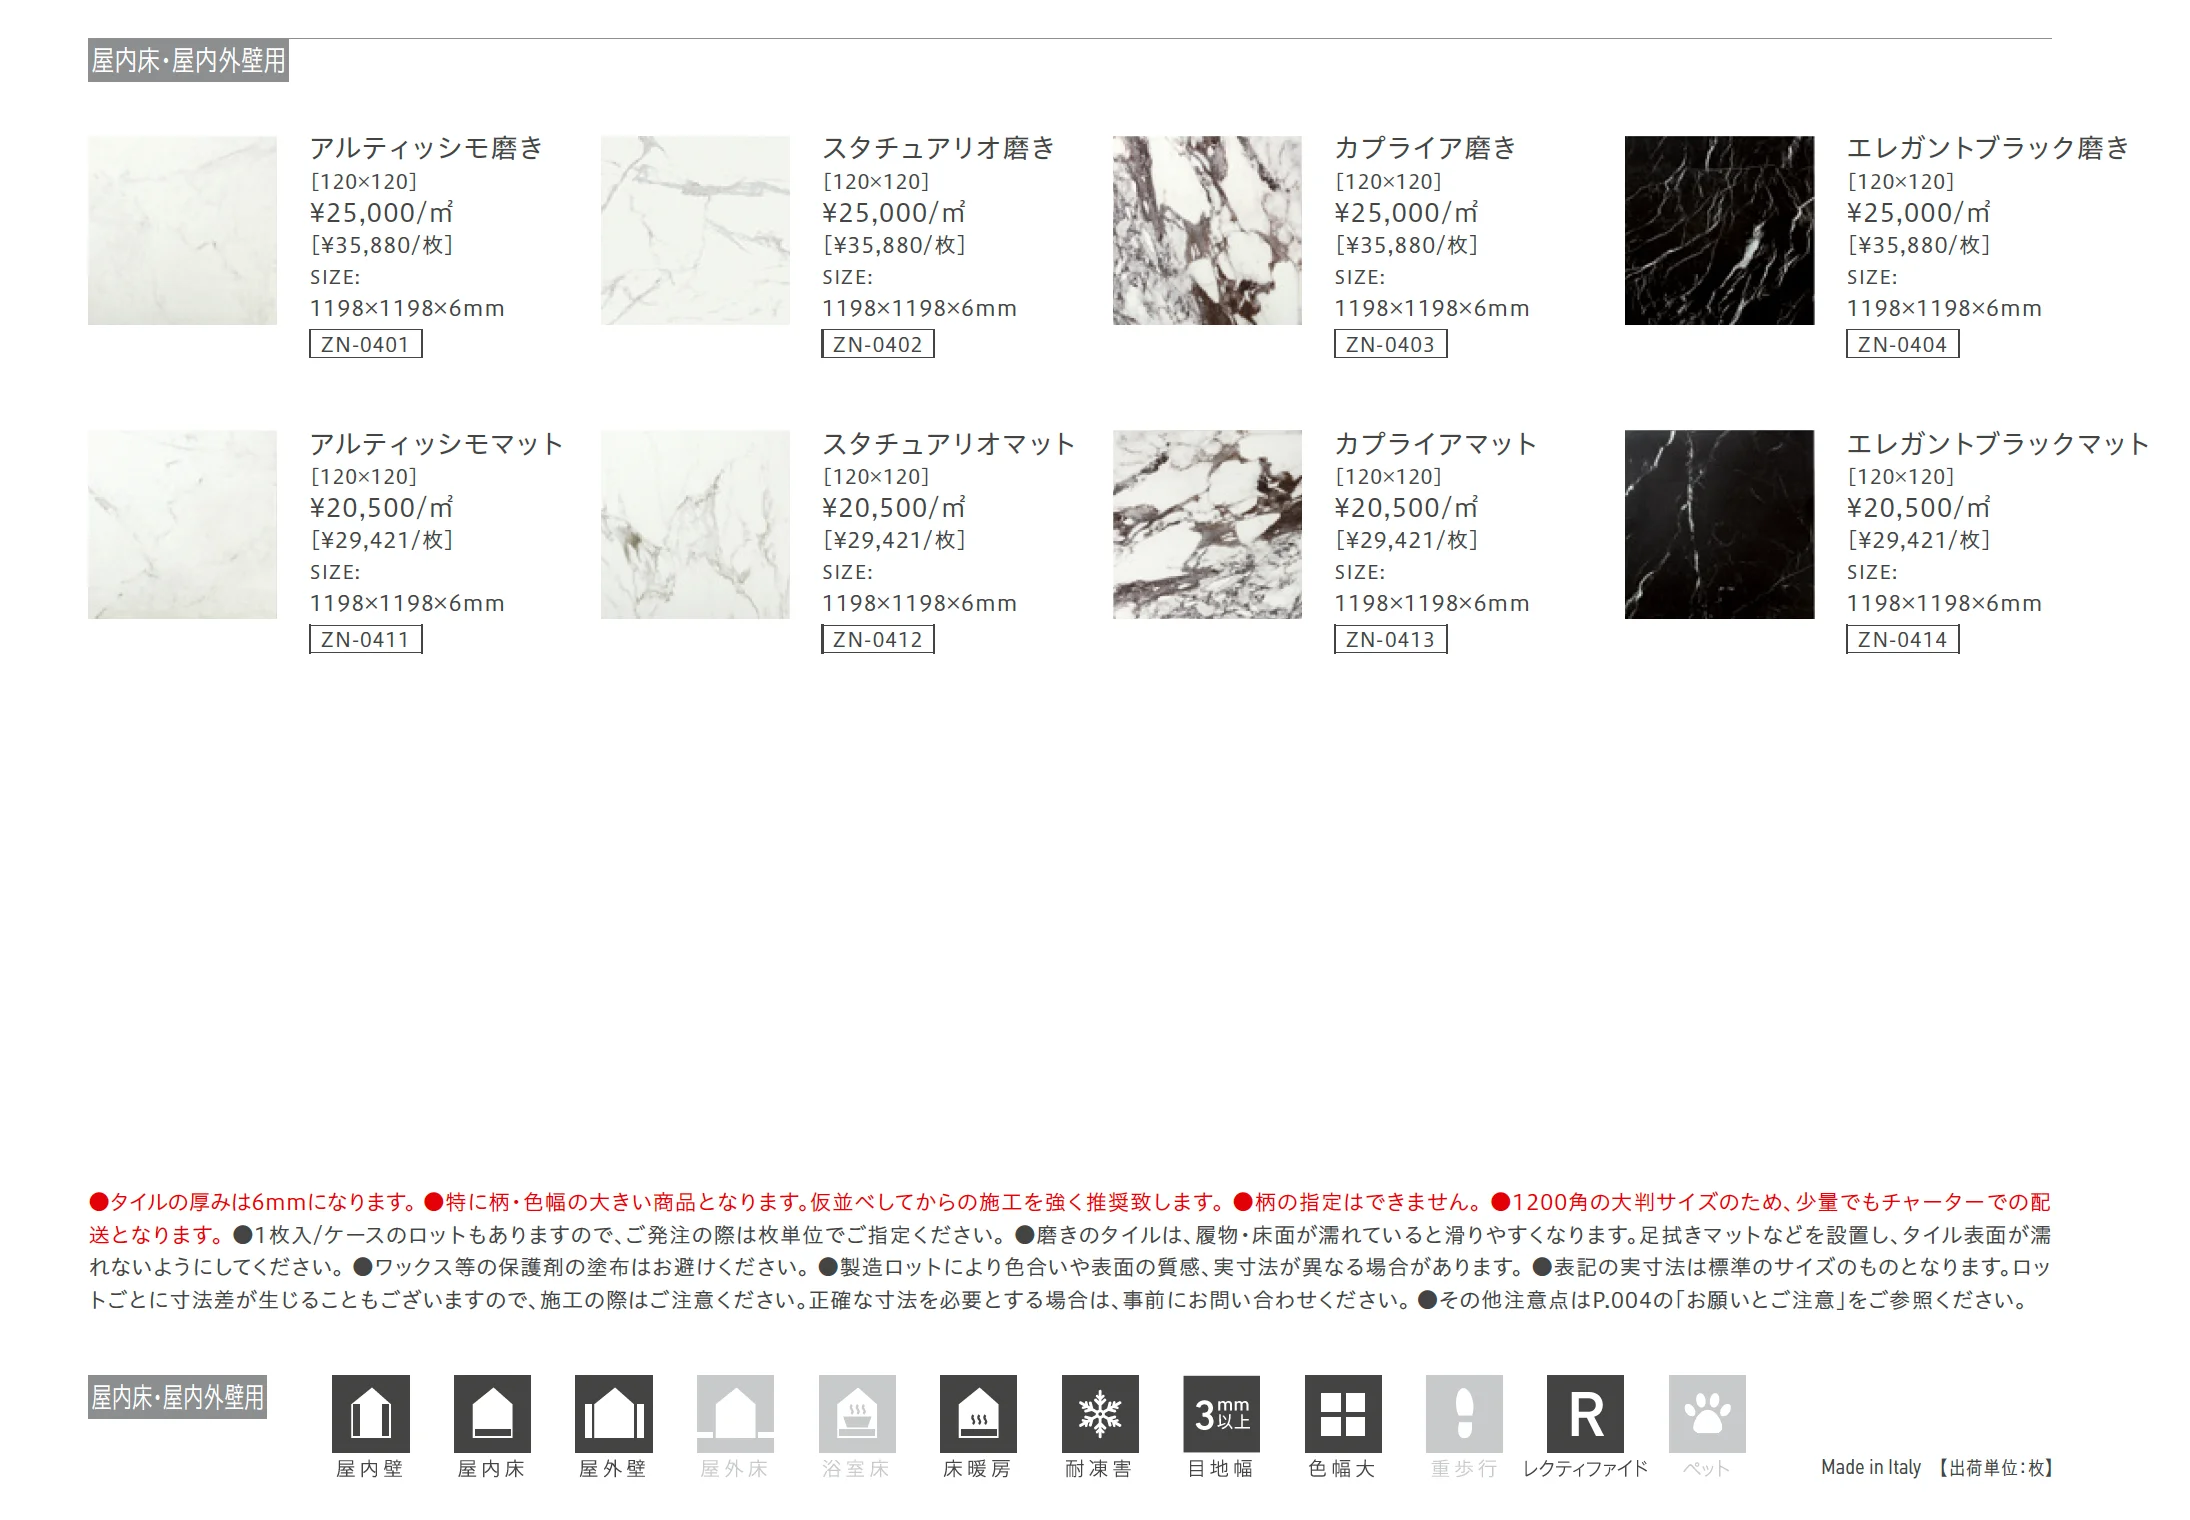Click the スタチュアリオマット product title

tap(948, 443)
